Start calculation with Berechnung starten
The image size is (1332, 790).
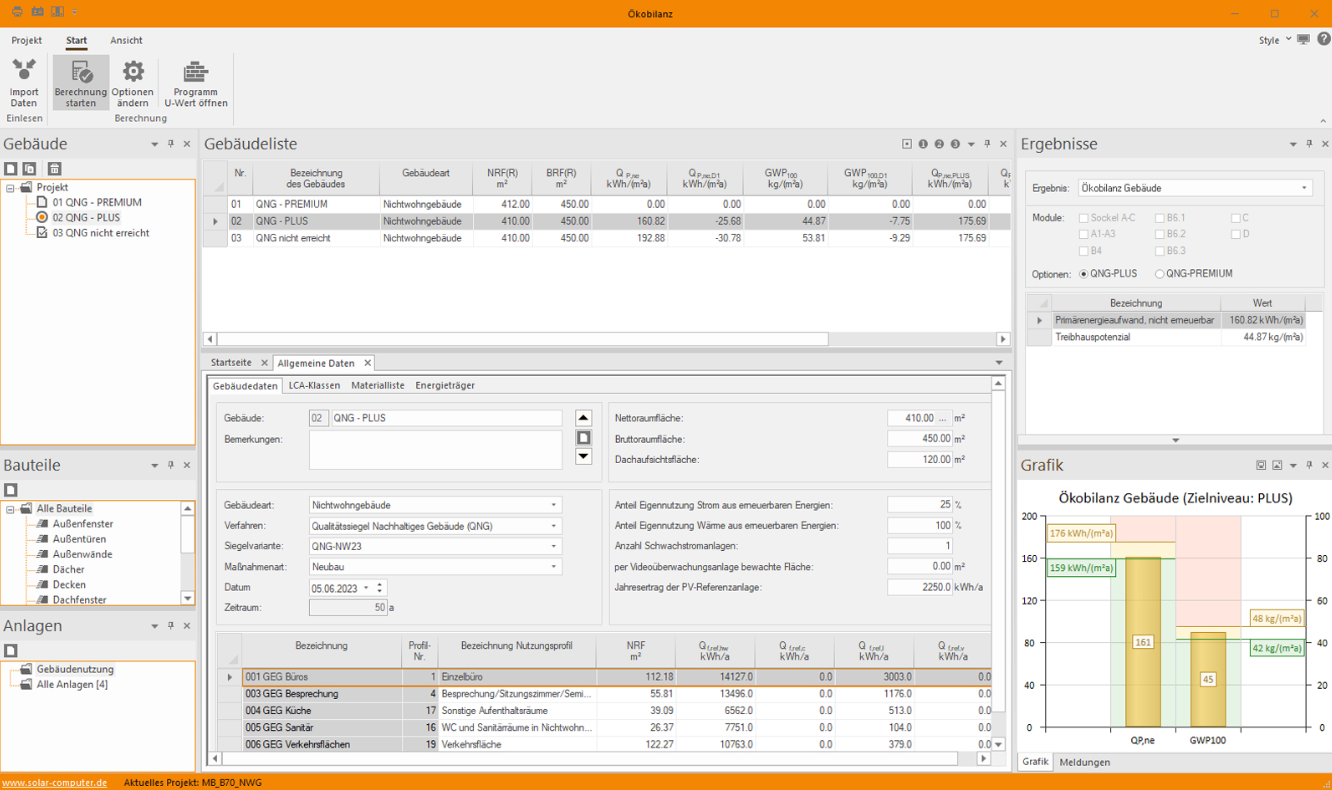[x=81, y=82]
